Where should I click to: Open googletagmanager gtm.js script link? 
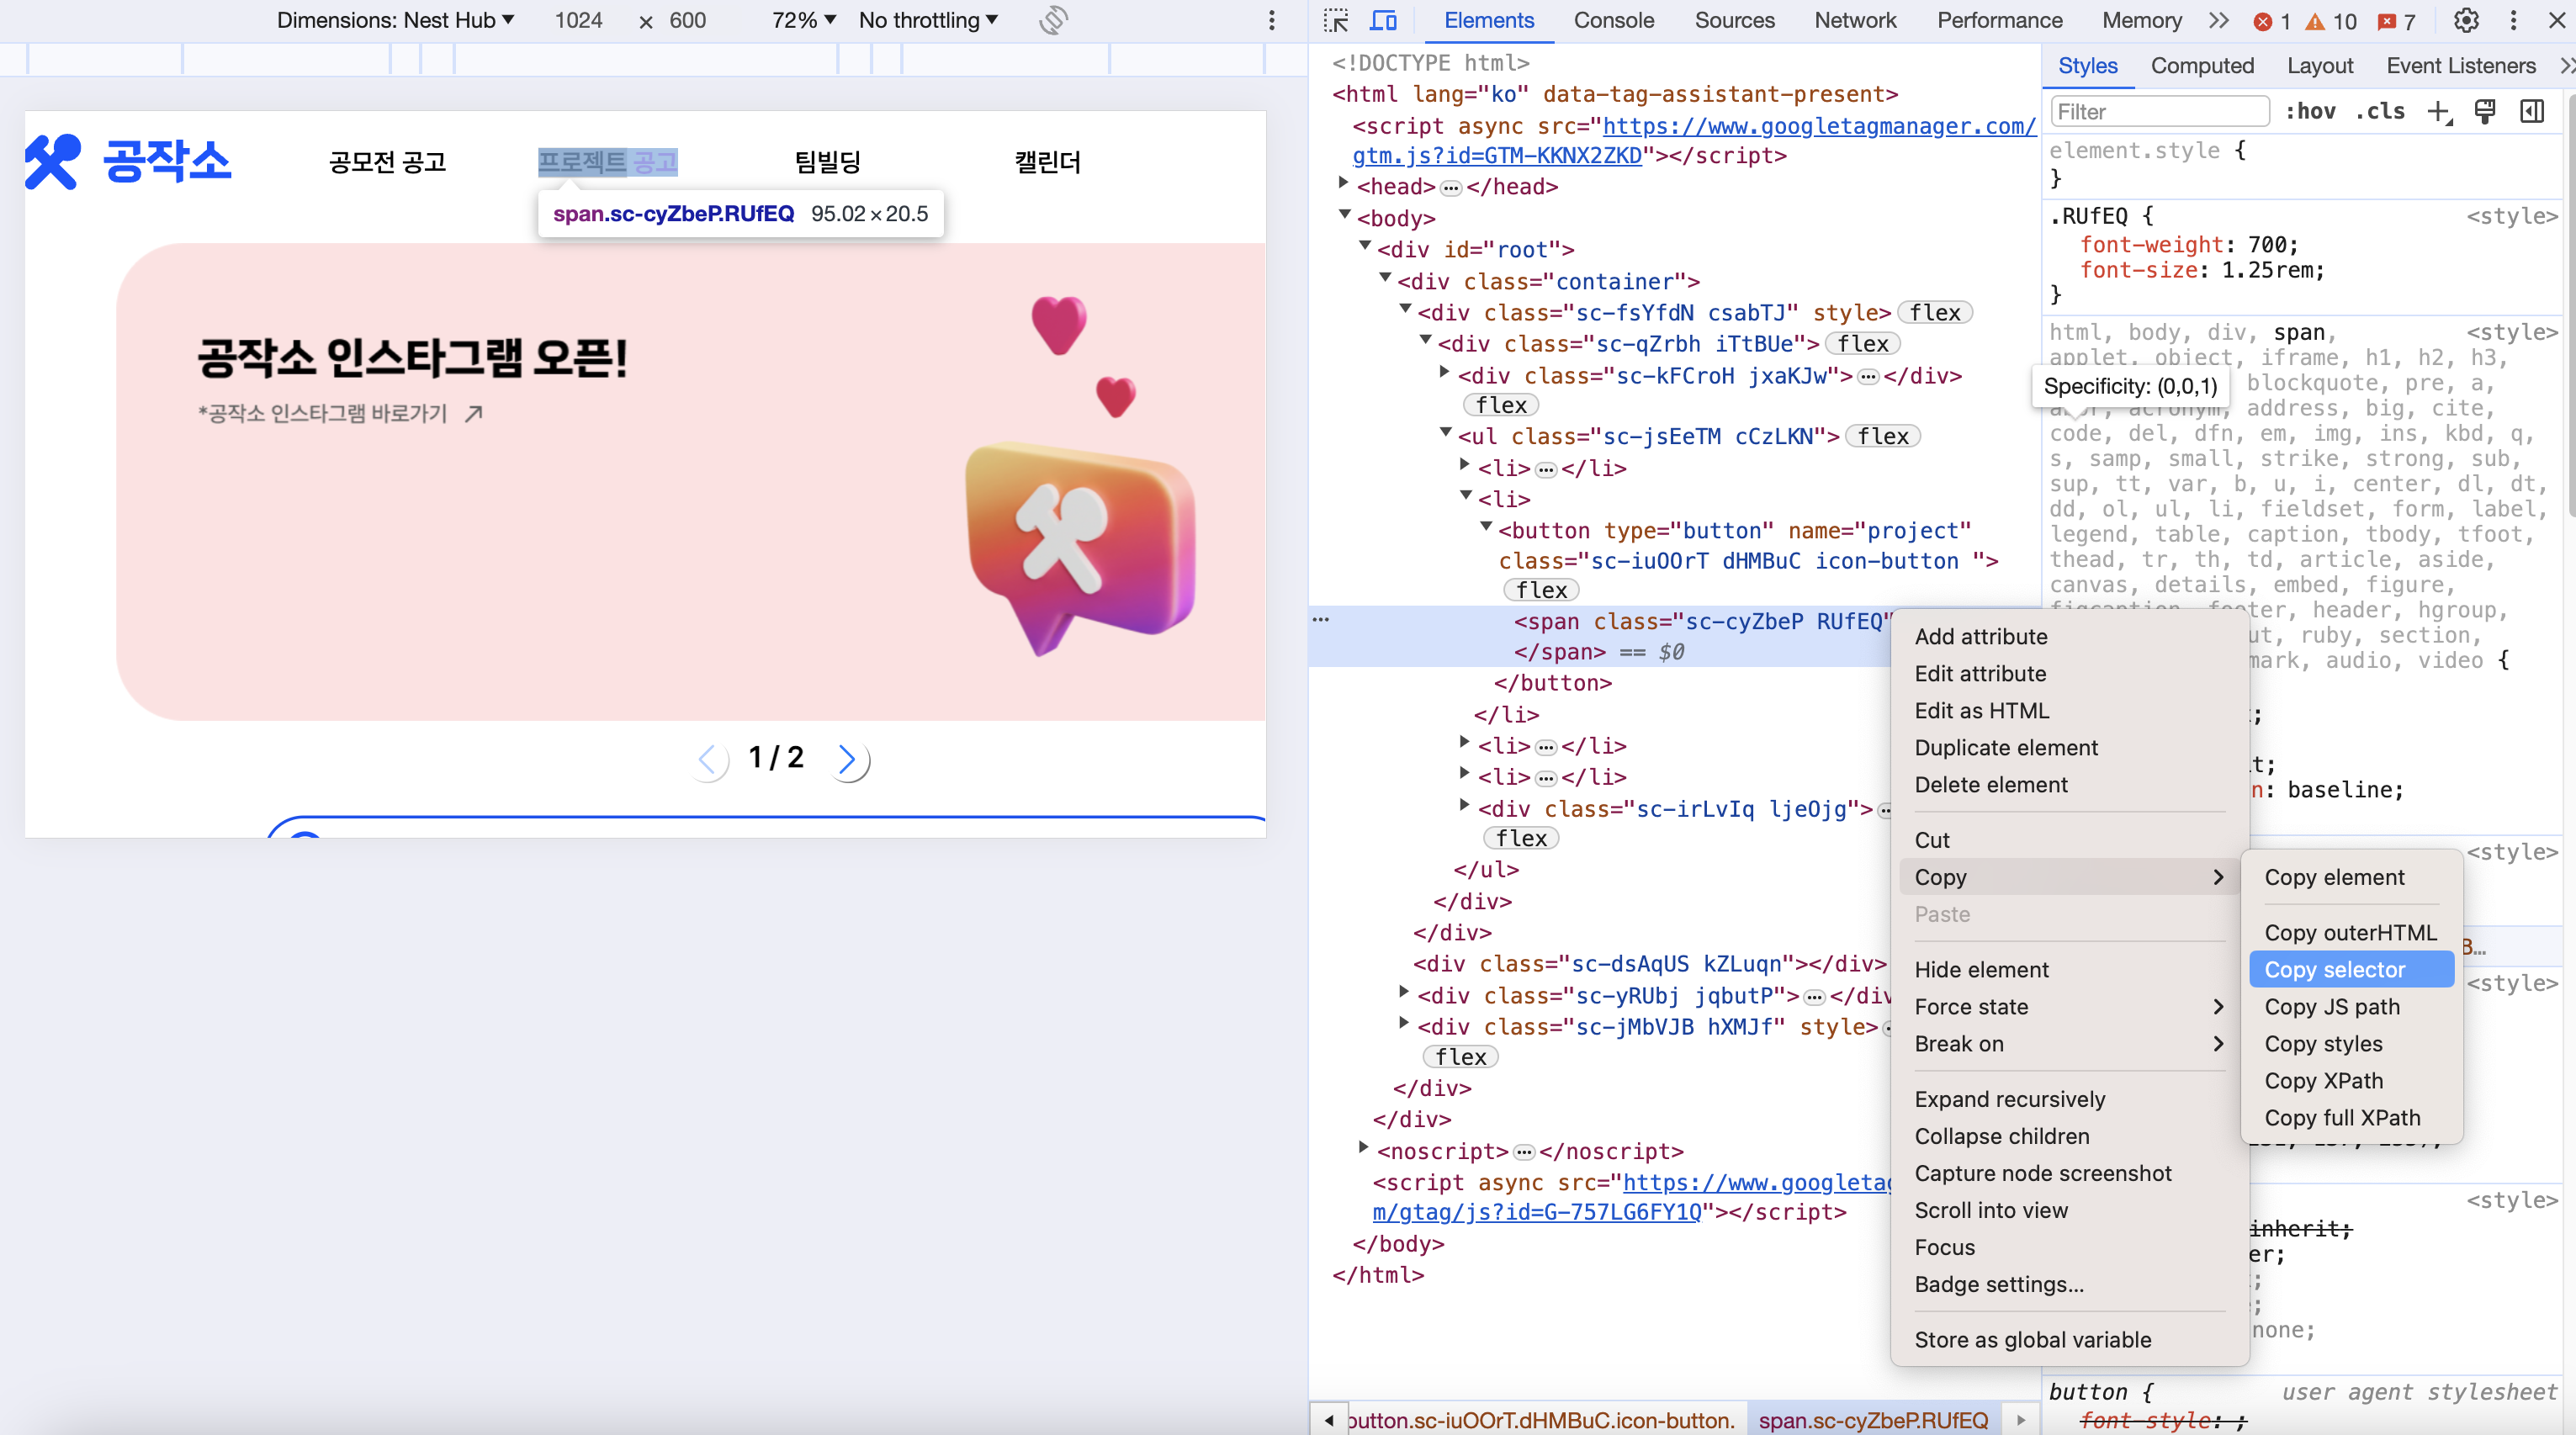[1694, 141]
